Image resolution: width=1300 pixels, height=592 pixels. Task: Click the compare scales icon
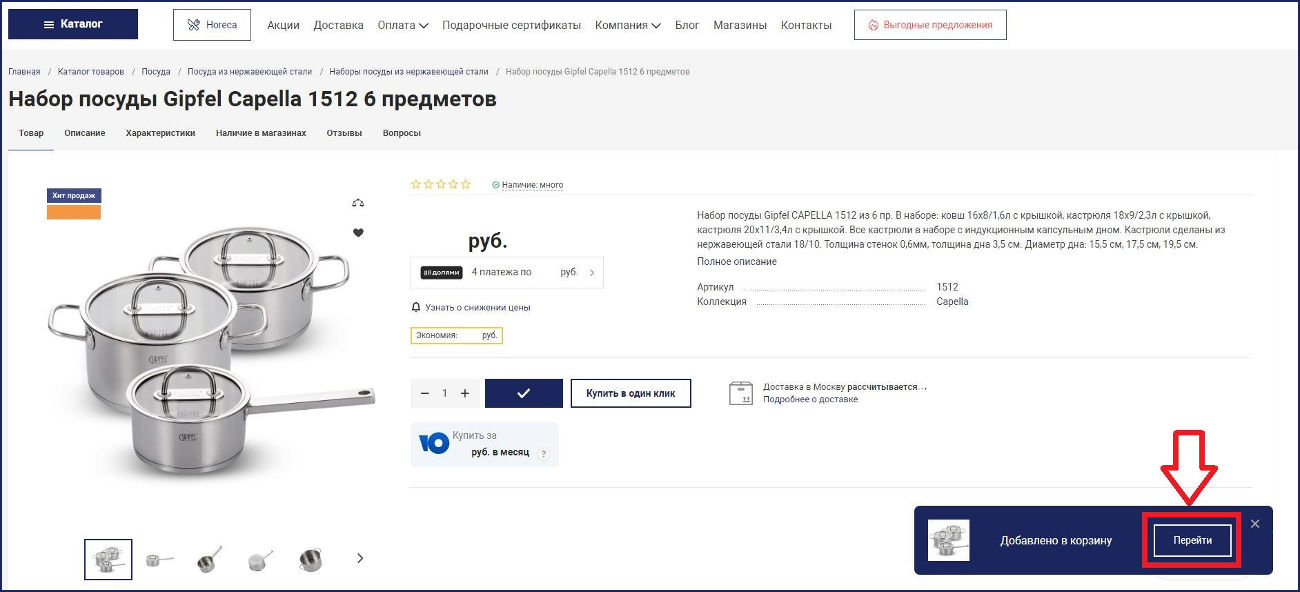[359, 203]
